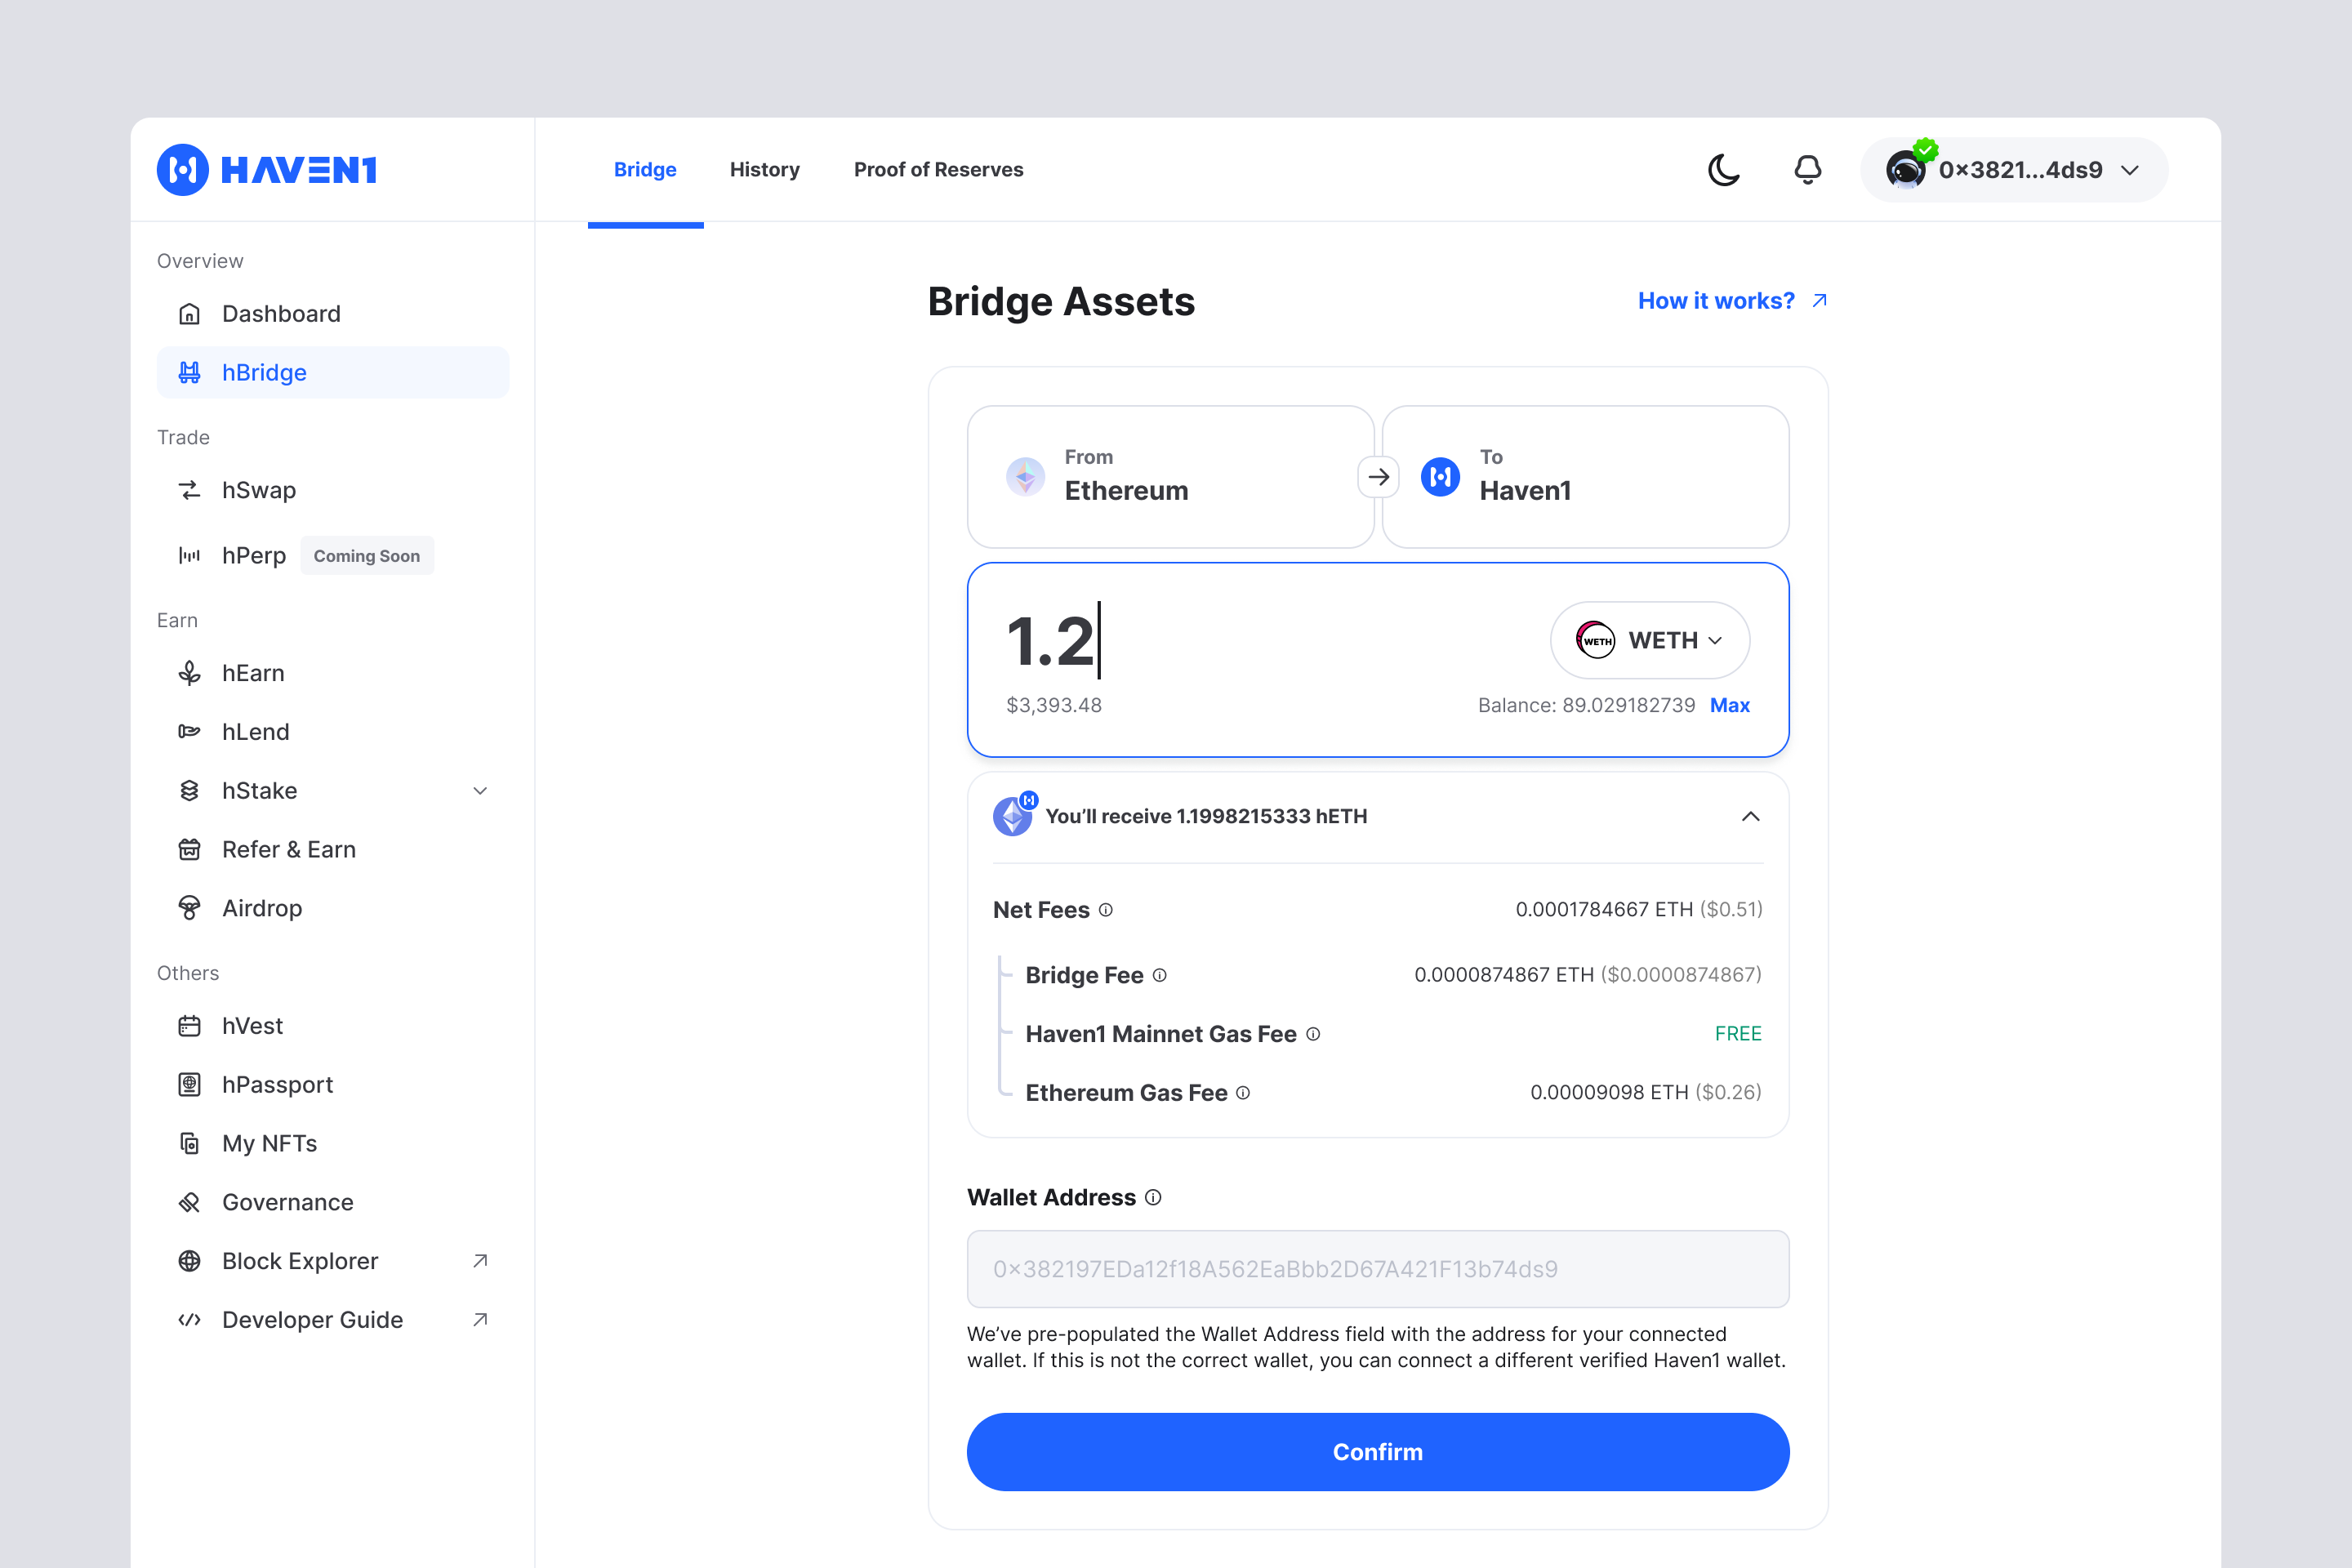
Task: Toggle dark mode moon icon
Action: click(x=1723, y=170)
